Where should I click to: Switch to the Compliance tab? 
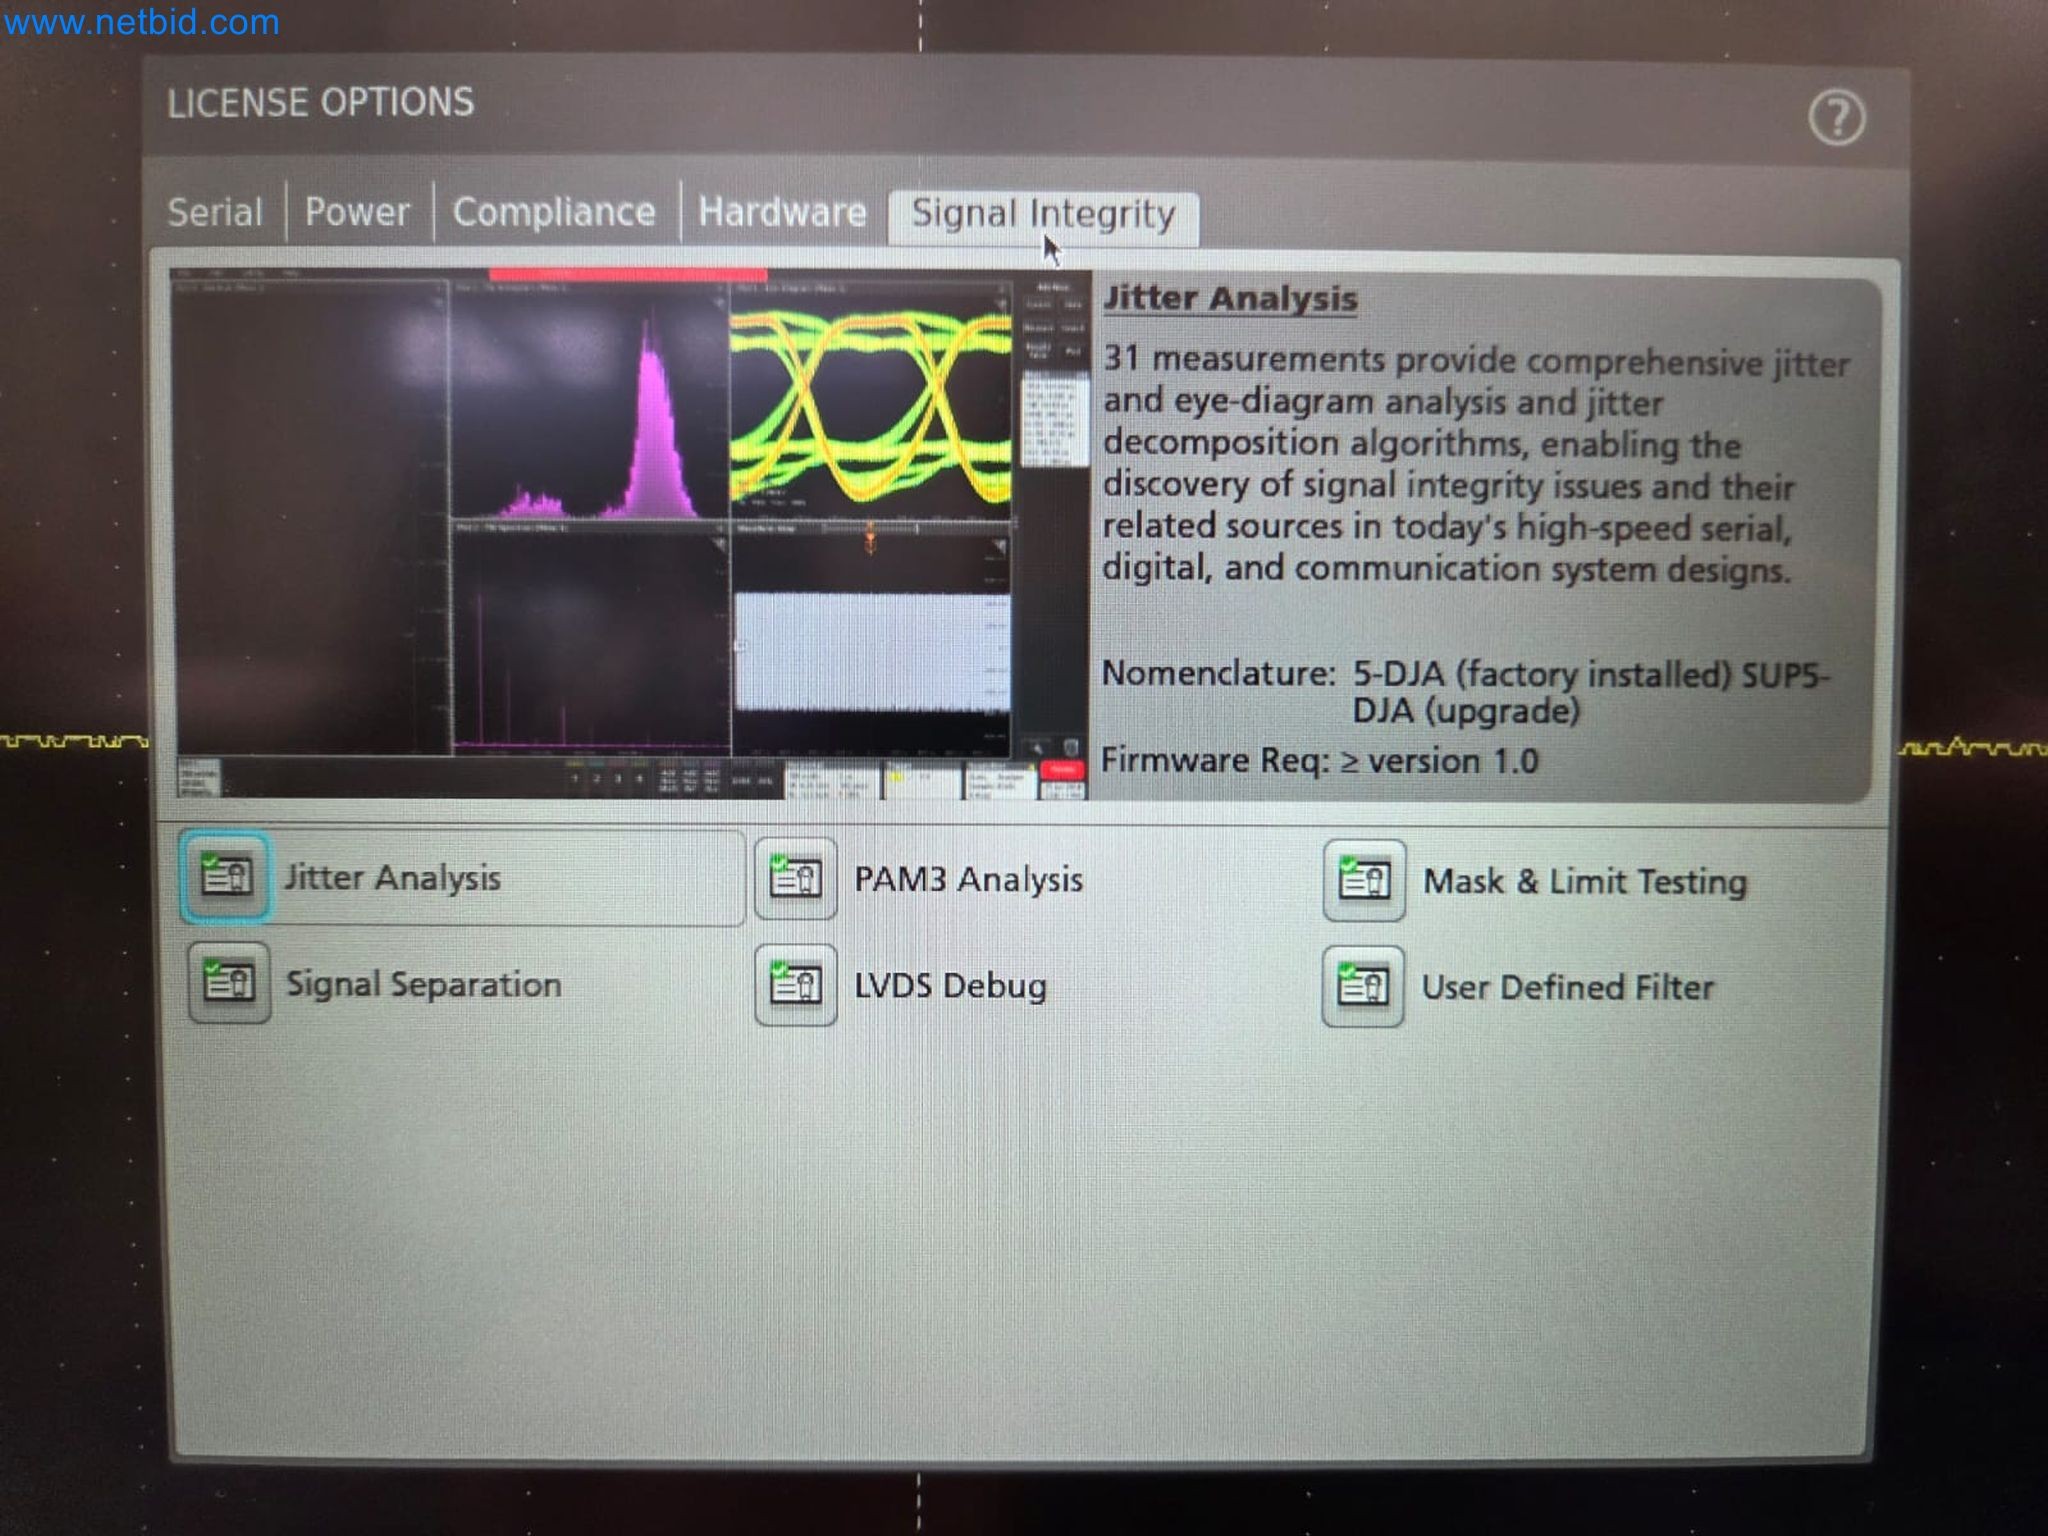[x=554, y=212]
